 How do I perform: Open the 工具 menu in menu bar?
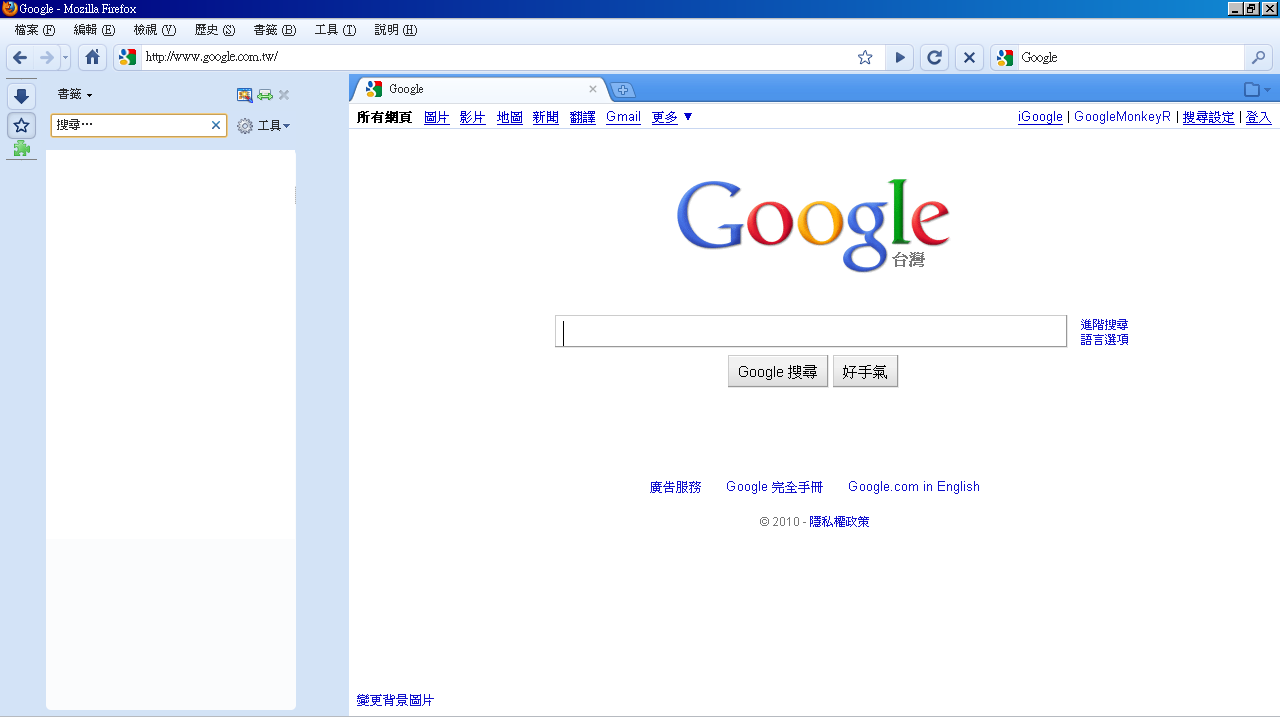[335, 30]
